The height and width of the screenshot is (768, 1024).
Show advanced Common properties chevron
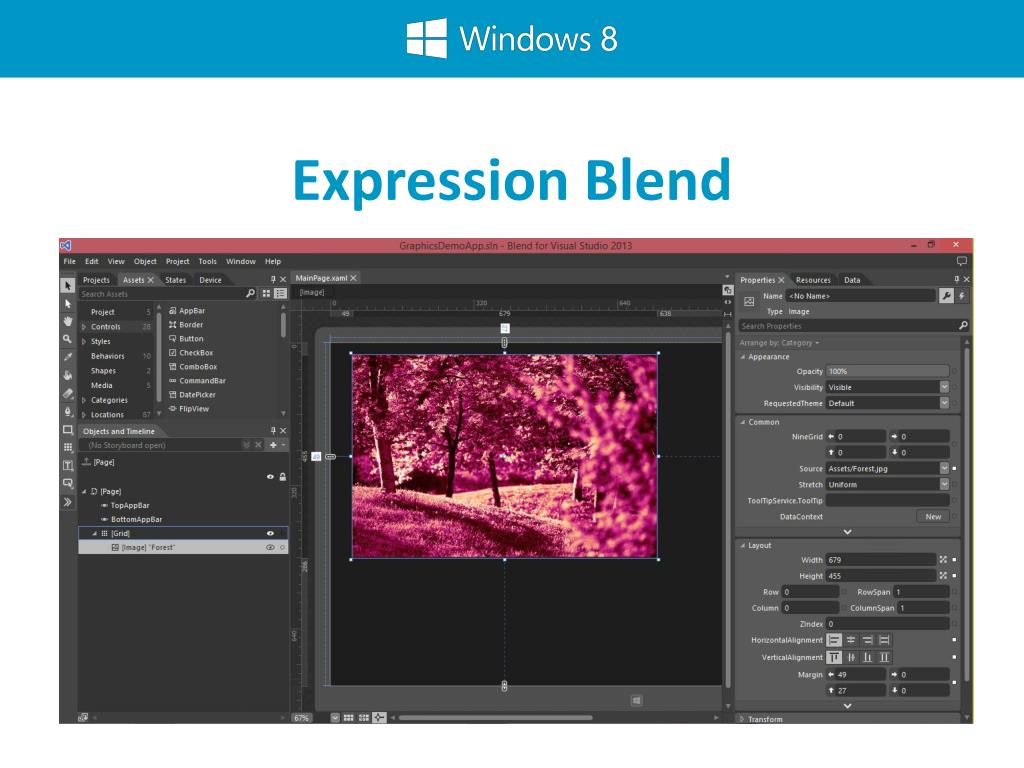pyautogui.click(x=848, y=532)
